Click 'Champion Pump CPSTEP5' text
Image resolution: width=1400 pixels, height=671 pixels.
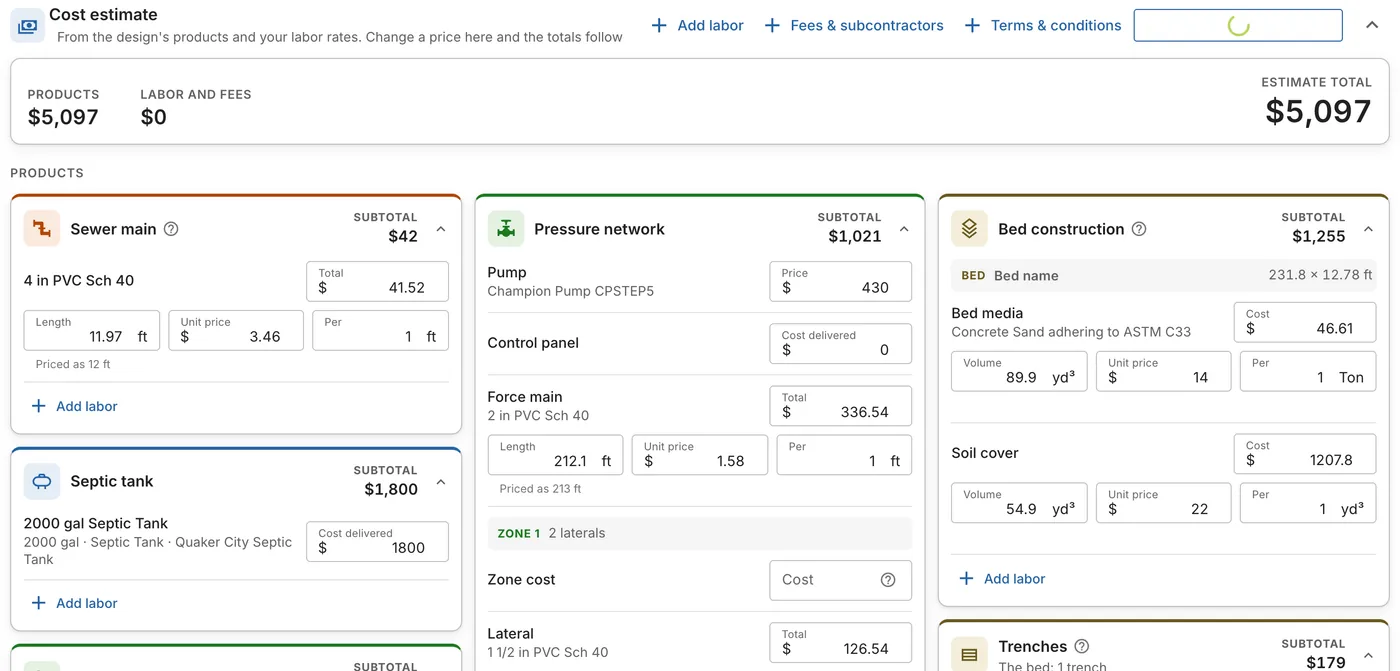click(570, 291)
